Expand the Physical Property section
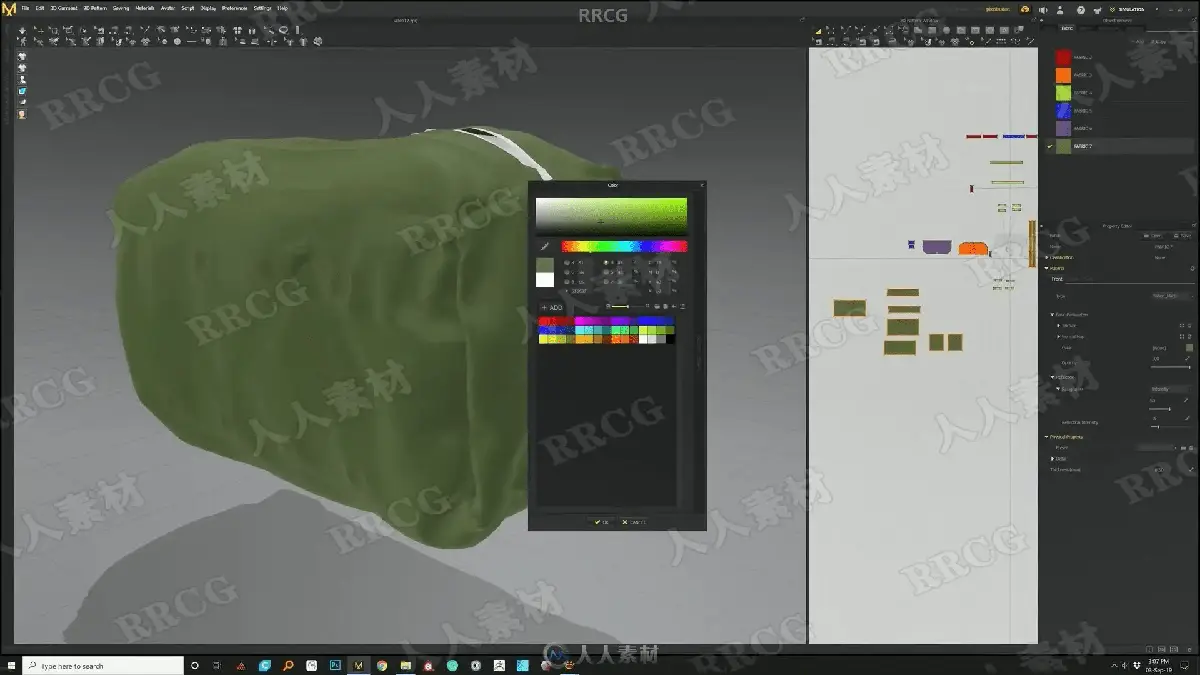 point(1047,437)
